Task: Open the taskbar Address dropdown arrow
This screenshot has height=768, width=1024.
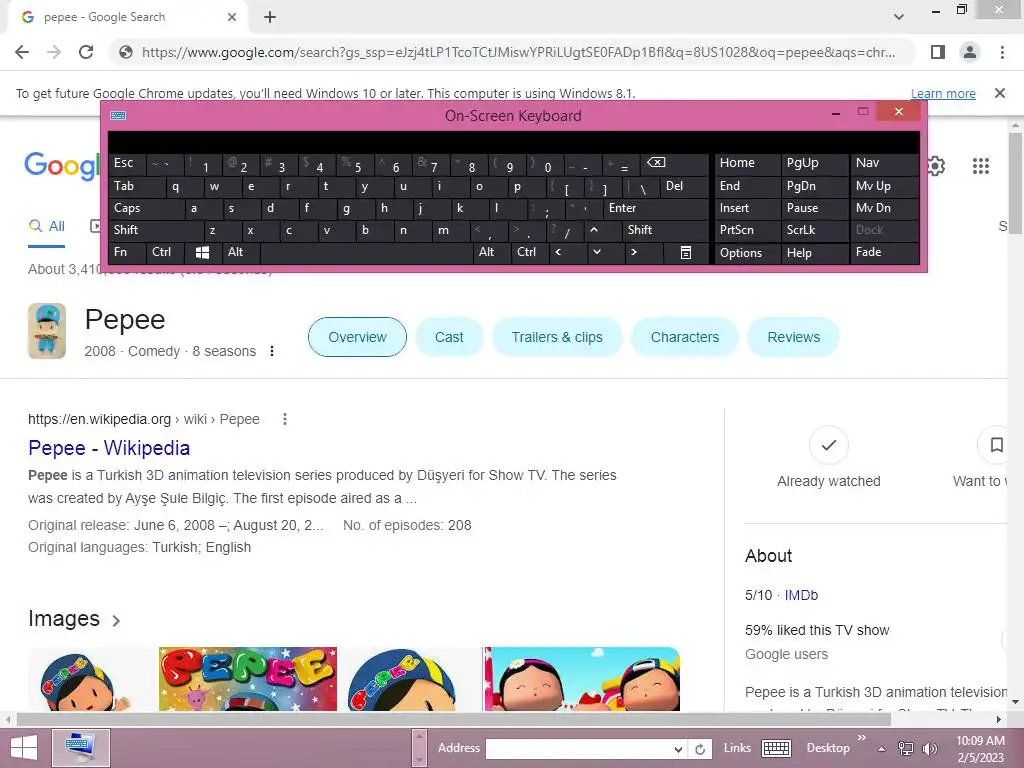Action: [679, 749]
